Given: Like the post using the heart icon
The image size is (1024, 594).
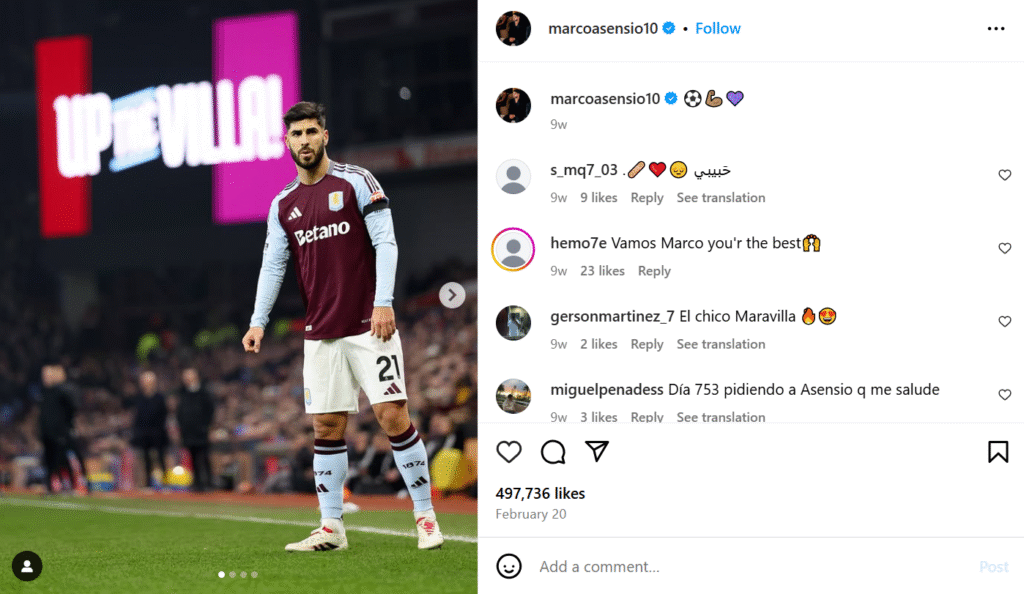Looking at the screenshot, I should (x=509, y=452).
